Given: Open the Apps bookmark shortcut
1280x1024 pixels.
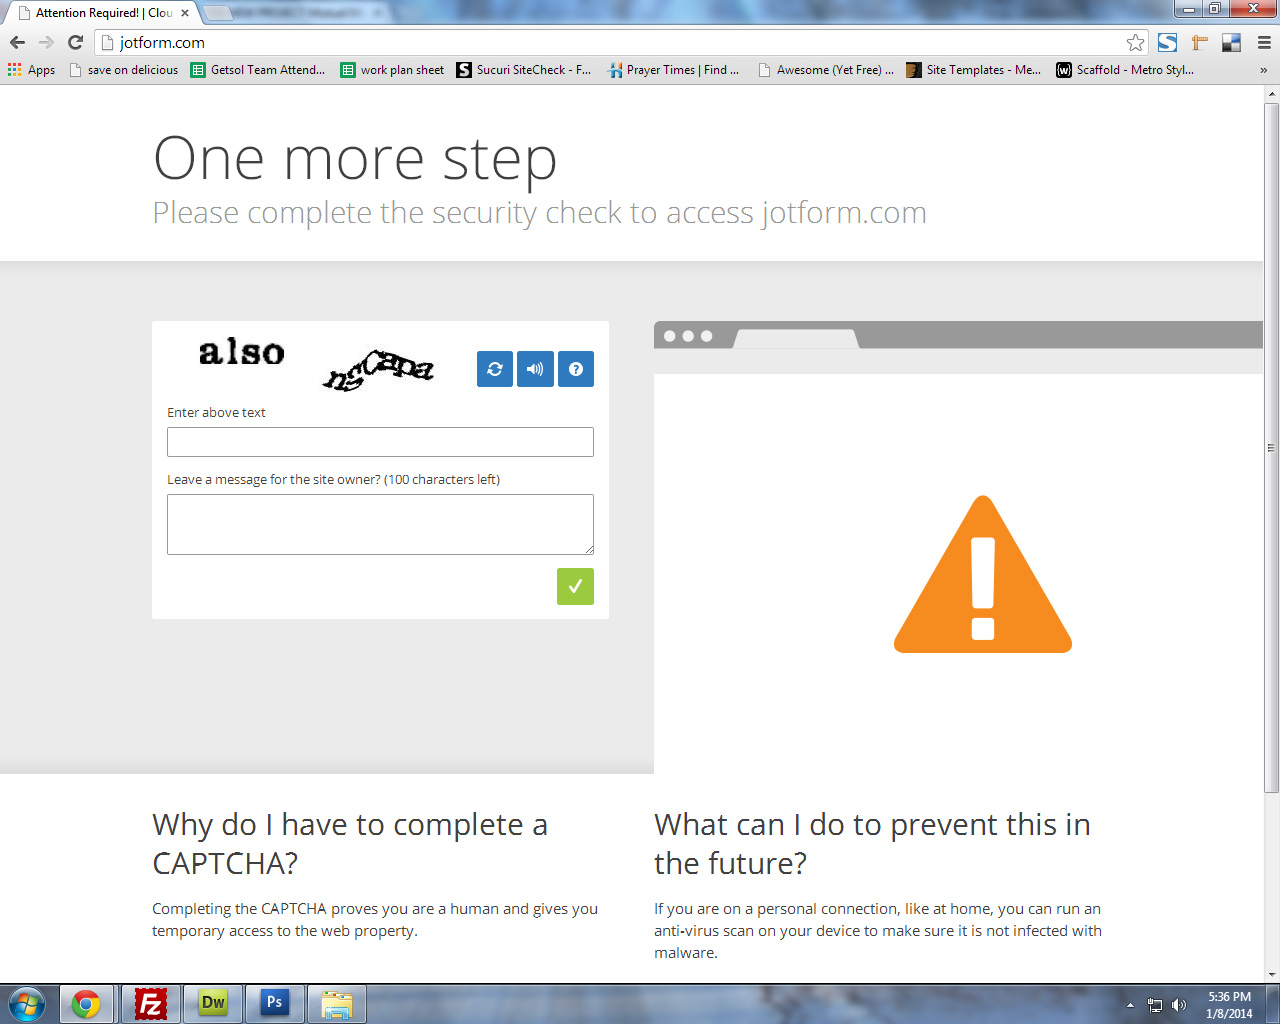Looking at the screenshot, I should [32, 70].
